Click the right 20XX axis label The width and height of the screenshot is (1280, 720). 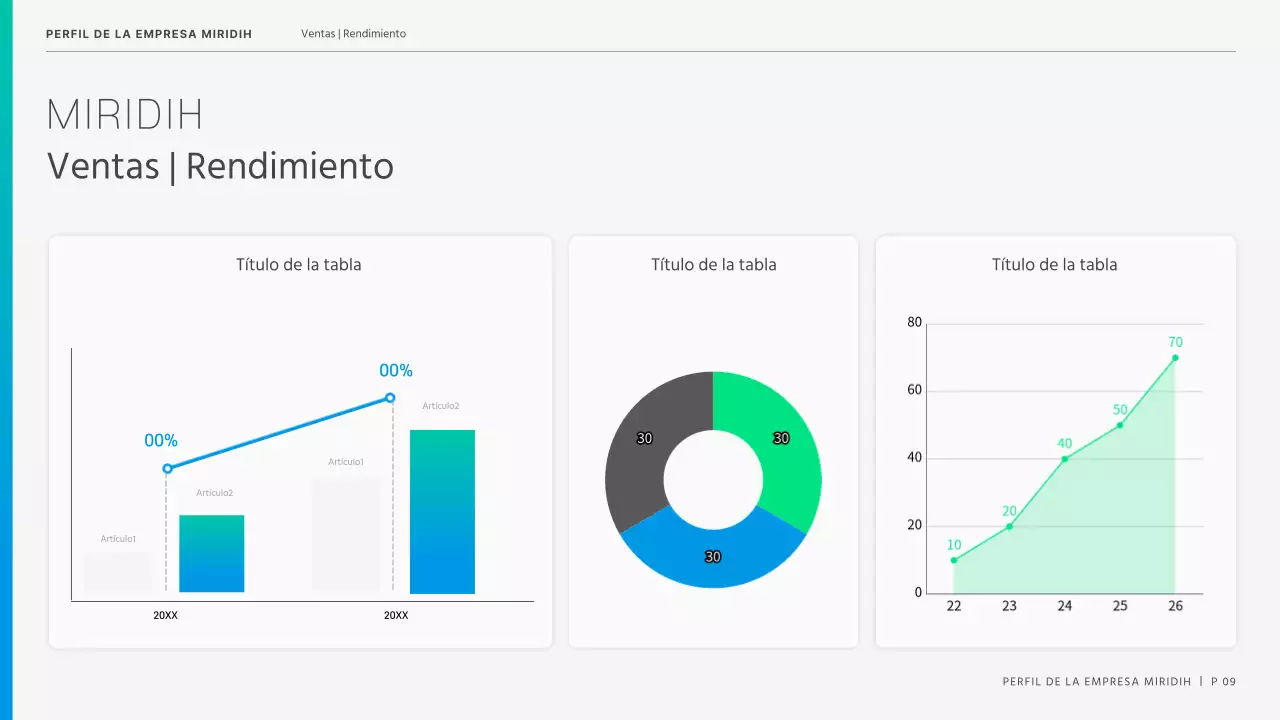point(396,615)
